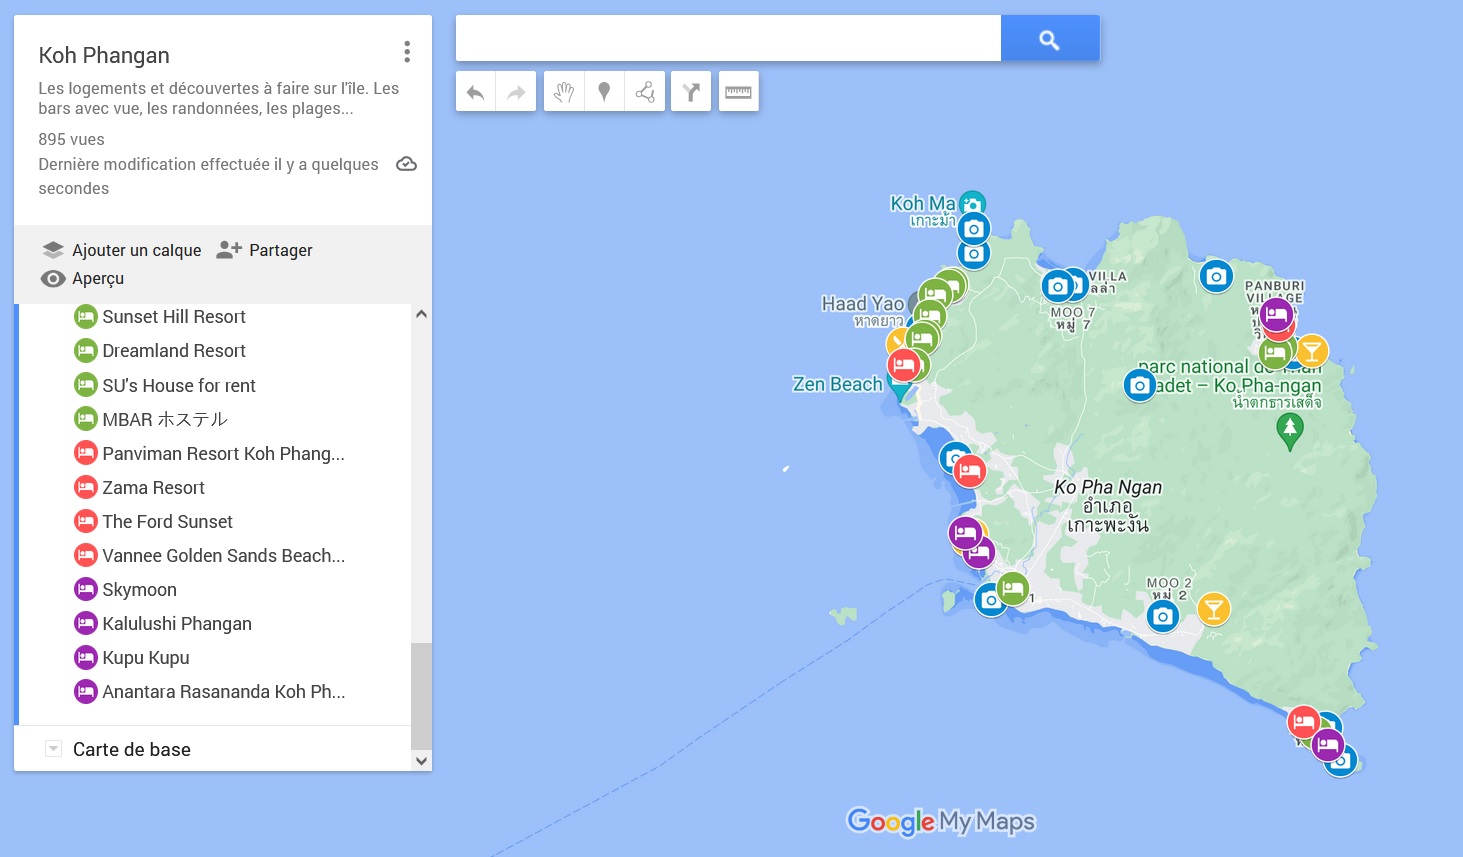Expand the Carte de base options
1463x857 pixels.
(x=52, y=747)
